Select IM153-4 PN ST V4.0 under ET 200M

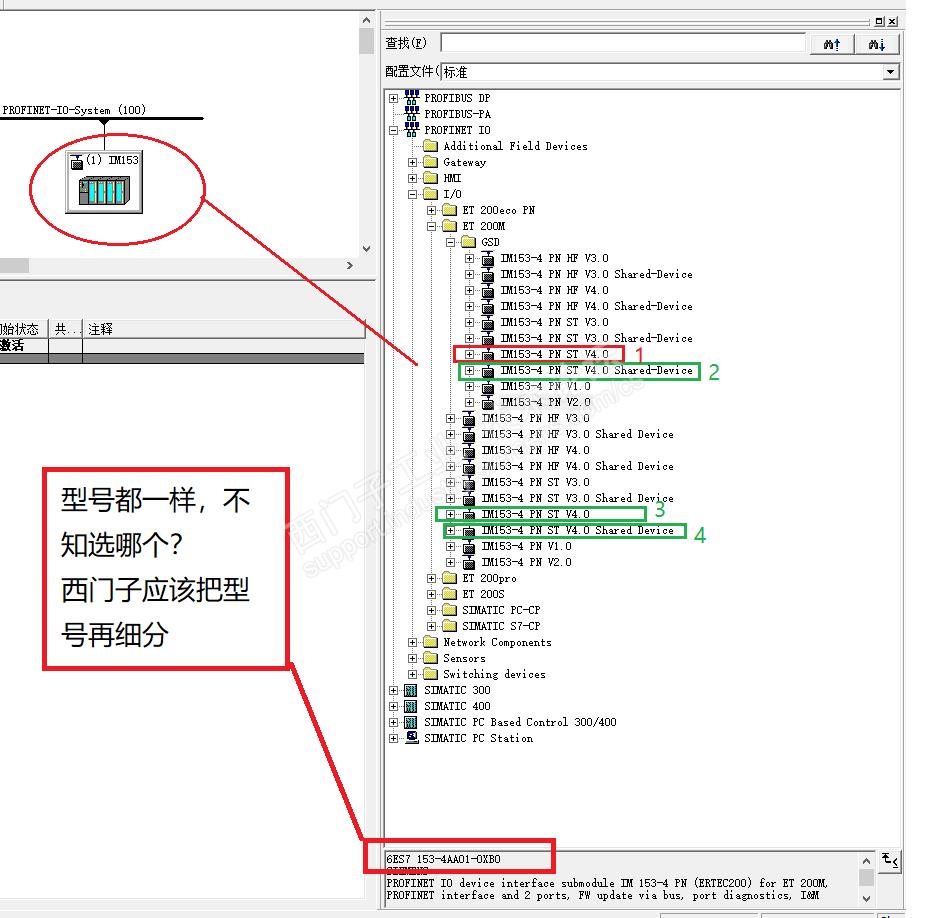[x=536, y=514]
